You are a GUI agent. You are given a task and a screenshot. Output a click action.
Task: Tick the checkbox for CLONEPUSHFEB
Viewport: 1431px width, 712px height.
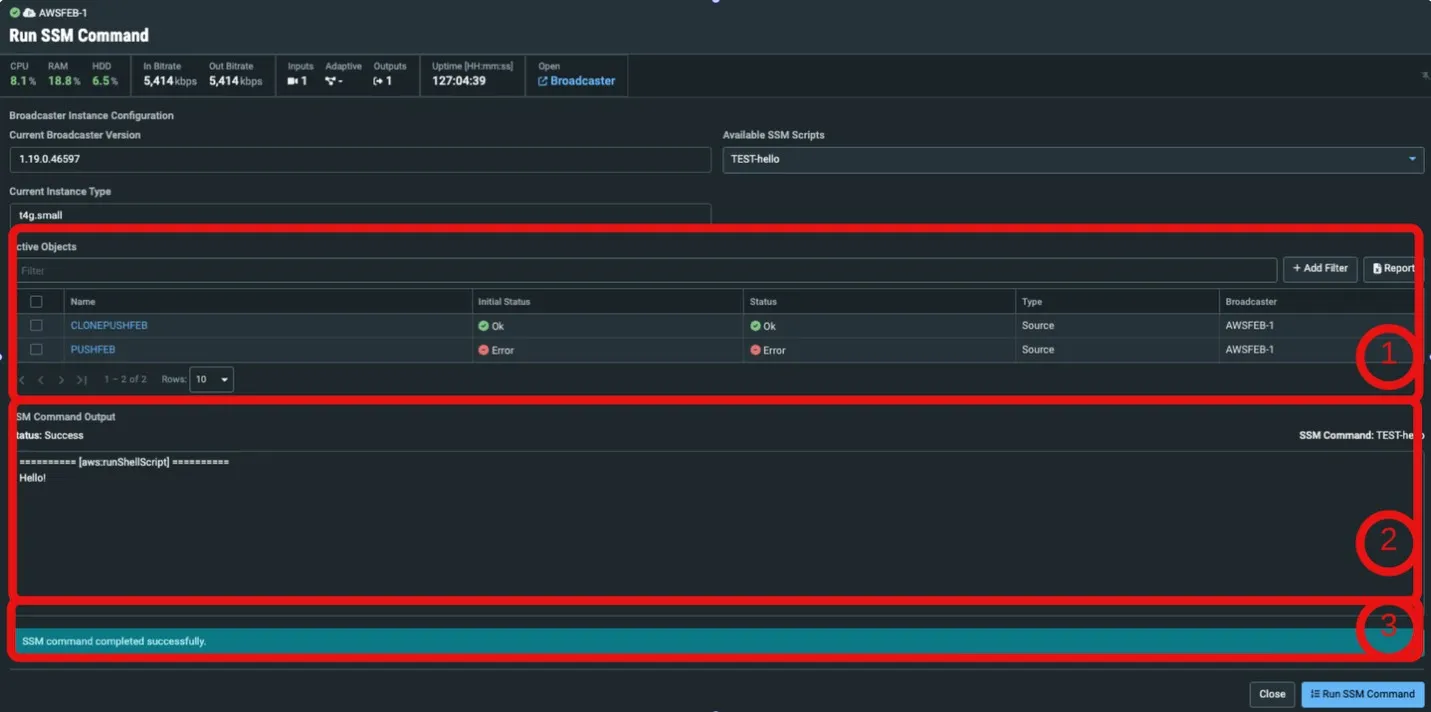tap(36, 325)
